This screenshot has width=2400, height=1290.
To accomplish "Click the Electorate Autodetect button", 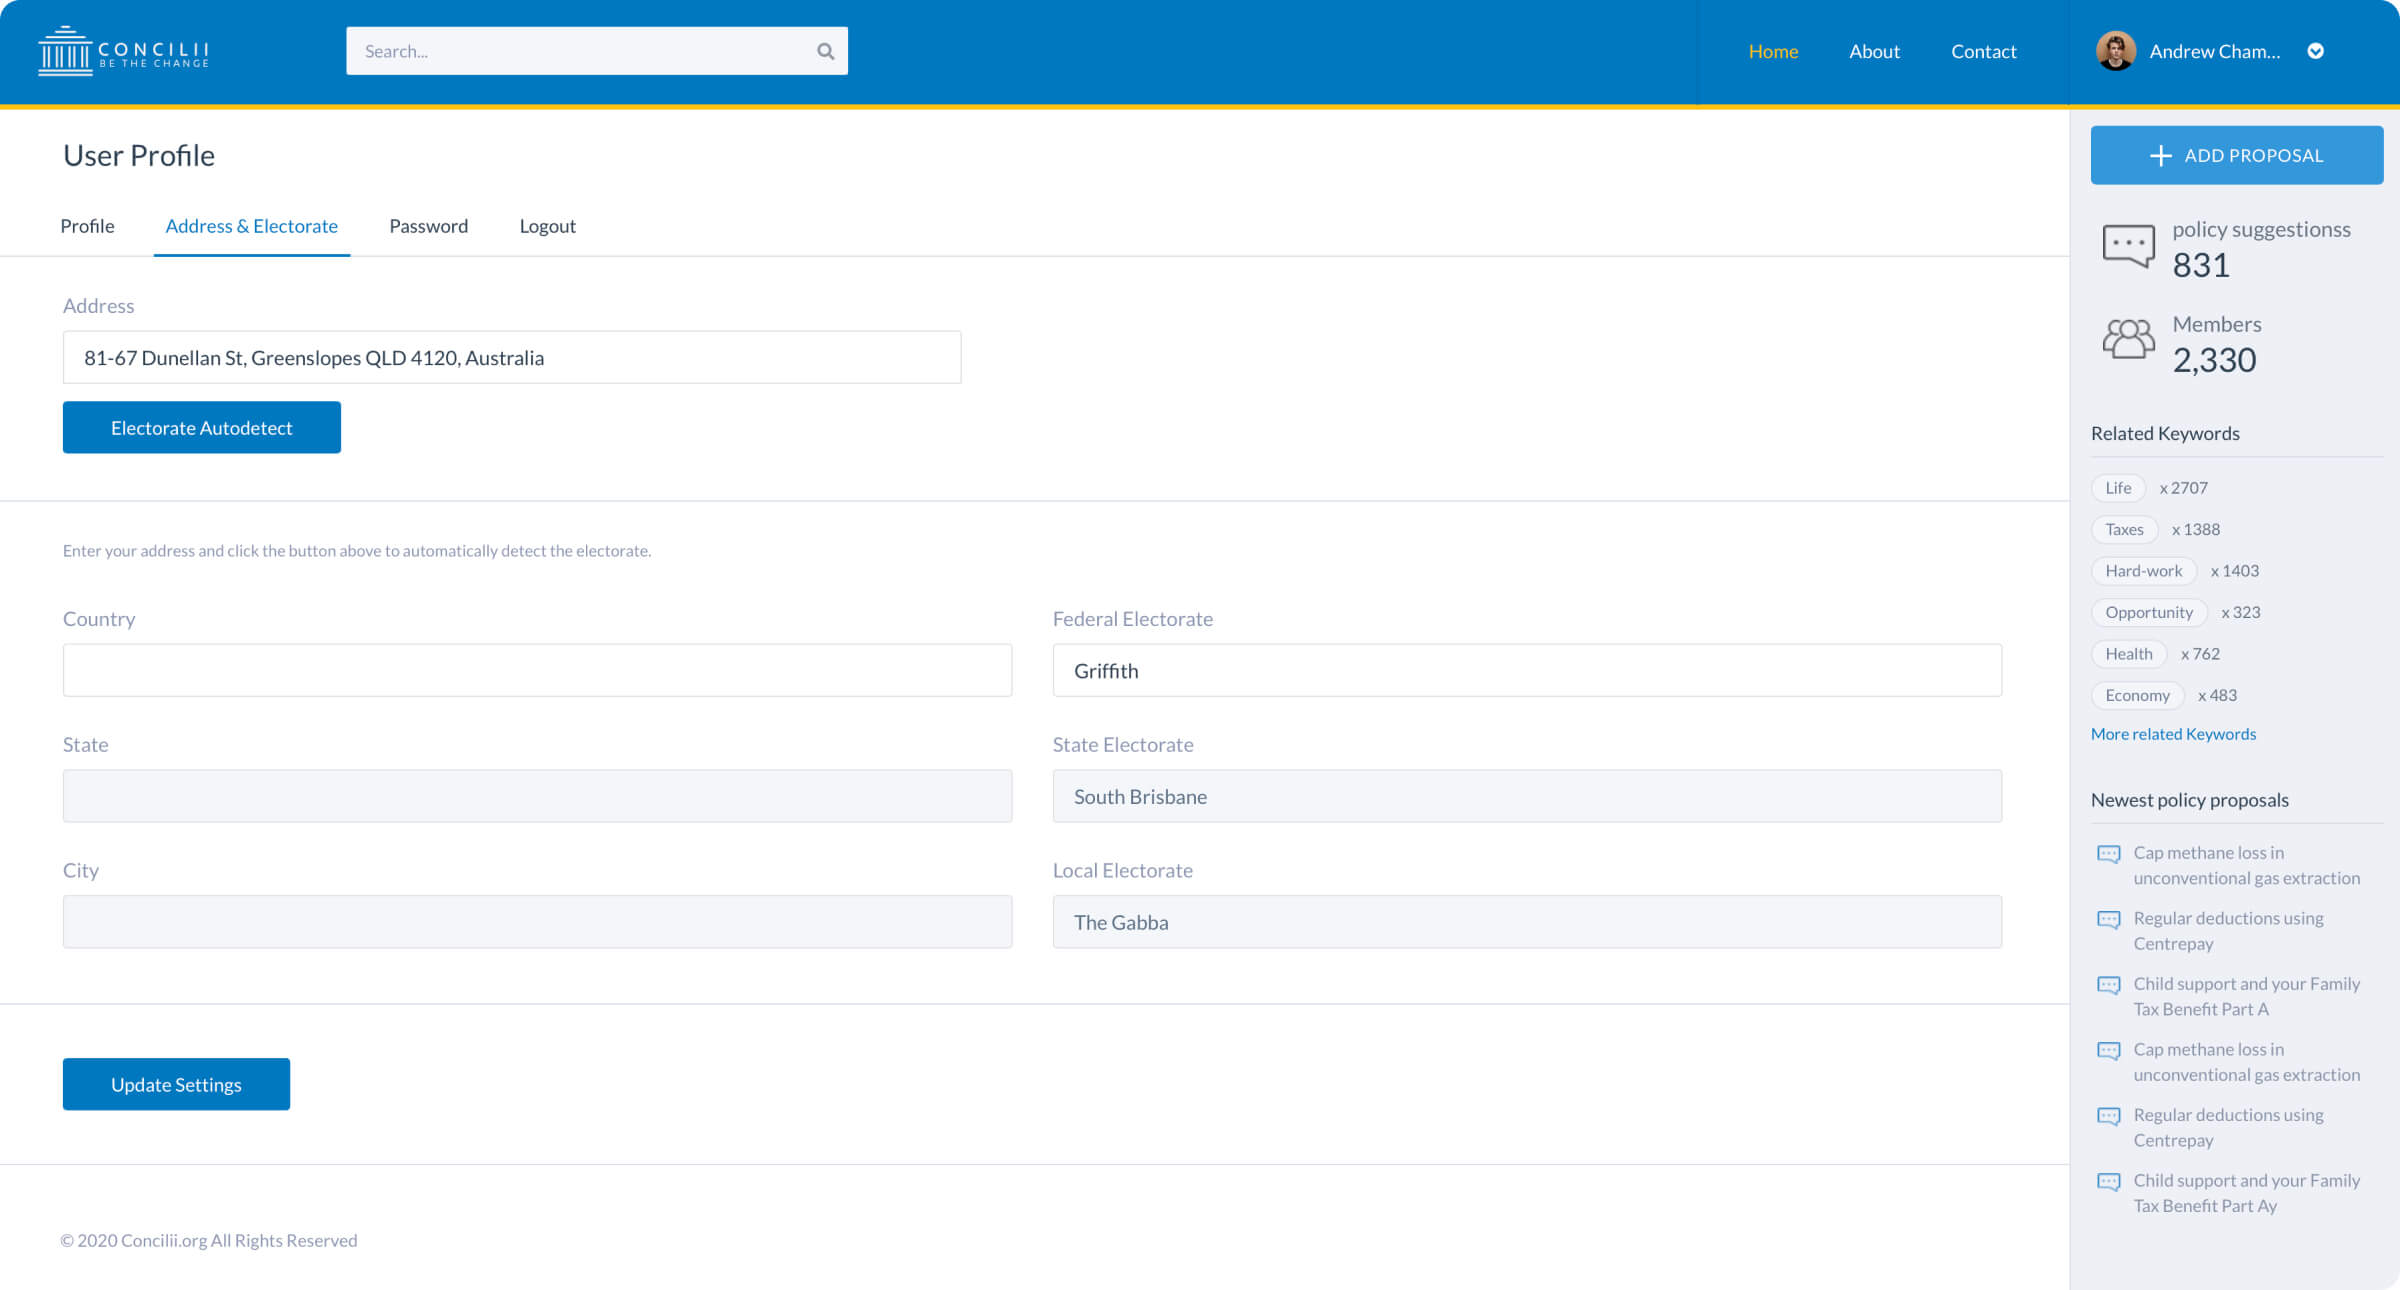I will point(201,427).
